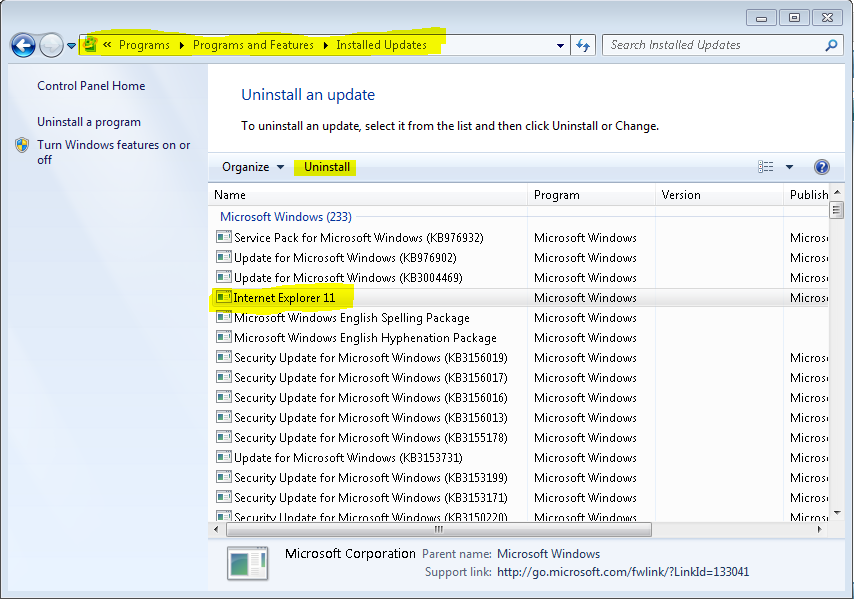The image size is (854, 599).
Task: Click Programs and Features breadcrumb
Action: pos(253,45)
